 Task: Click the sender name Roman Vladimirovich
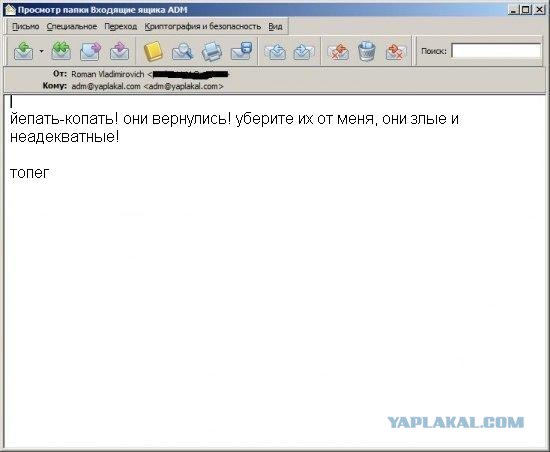(x=108, y=74)
